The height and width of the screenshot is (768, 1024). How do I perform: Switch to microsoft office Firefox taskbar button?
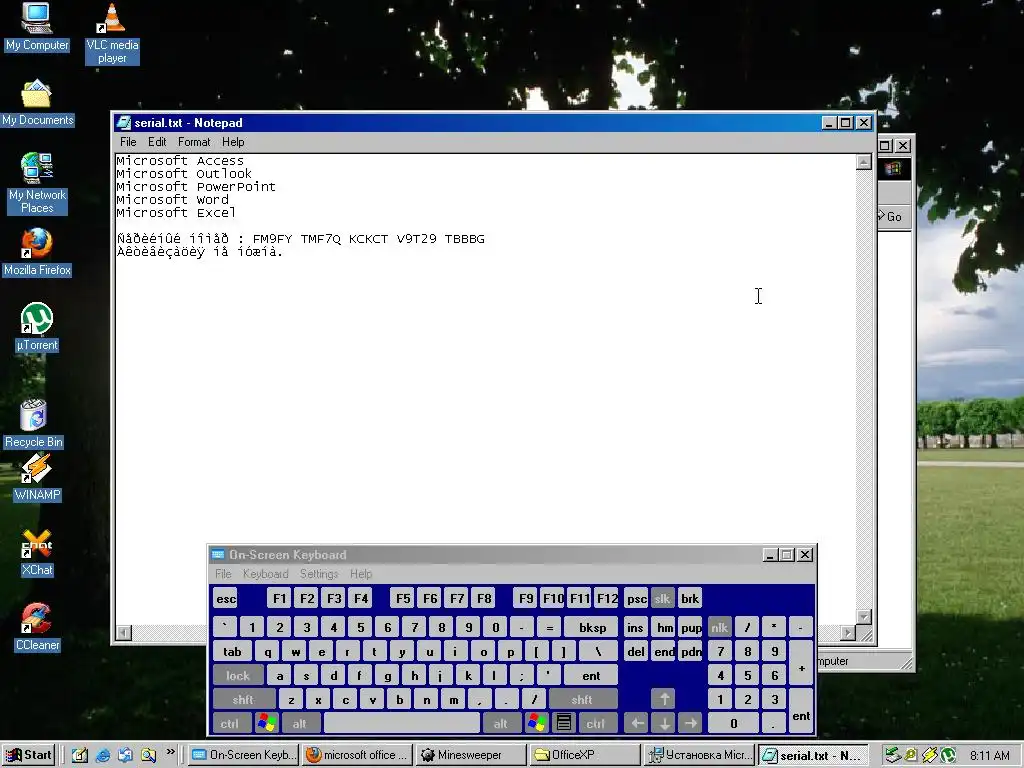358,755
